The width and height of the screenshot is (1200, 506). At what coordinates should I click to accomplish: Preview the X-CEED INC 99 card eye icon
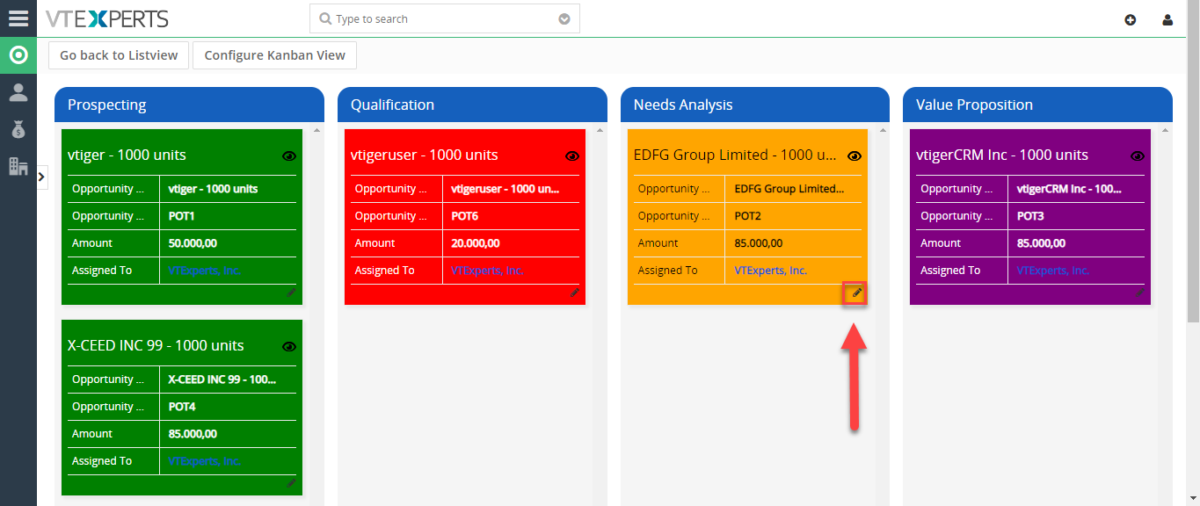pyautogui.click(x=289, y=347)
